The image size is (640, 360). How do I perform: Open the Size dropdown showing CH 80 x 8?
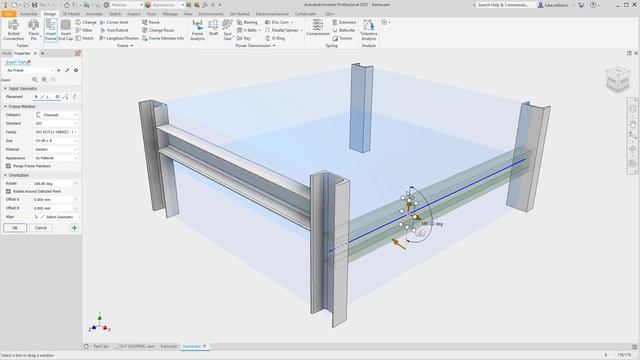[56, 140]
